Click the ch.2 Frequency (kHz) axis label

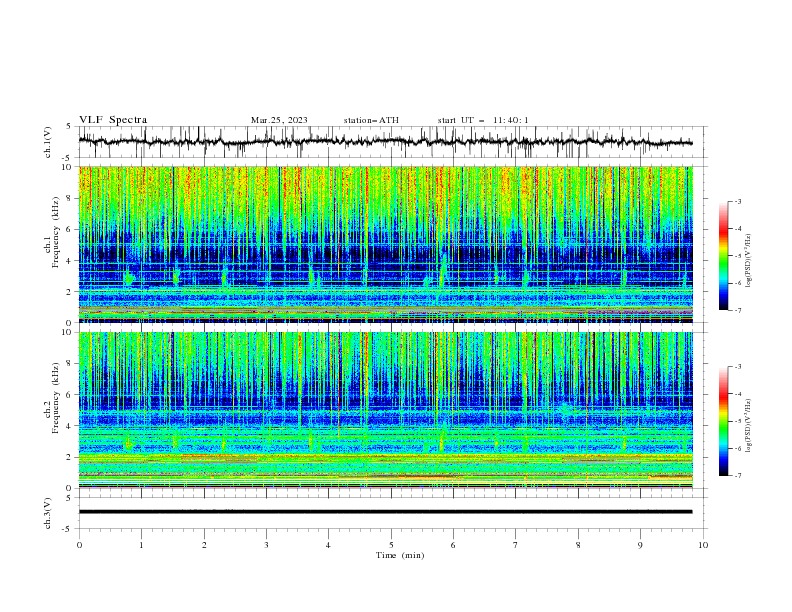(x=52, y=398)
